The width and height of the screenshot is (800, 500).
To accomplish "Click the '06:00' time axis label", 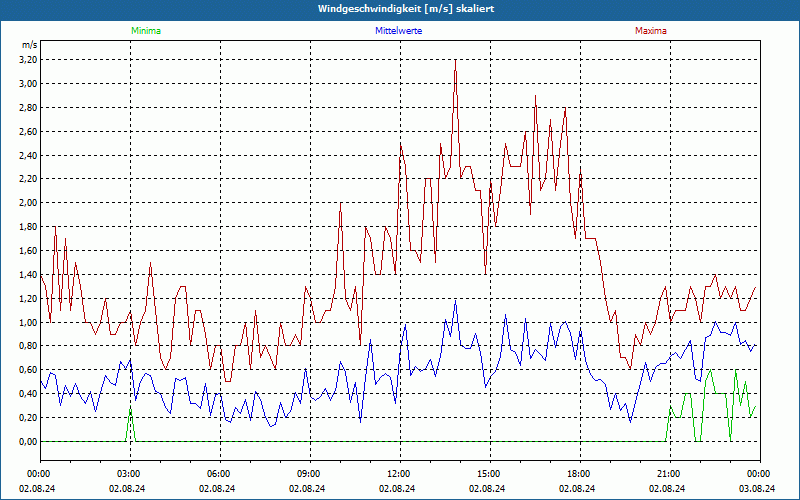I will tap(220, 474).
